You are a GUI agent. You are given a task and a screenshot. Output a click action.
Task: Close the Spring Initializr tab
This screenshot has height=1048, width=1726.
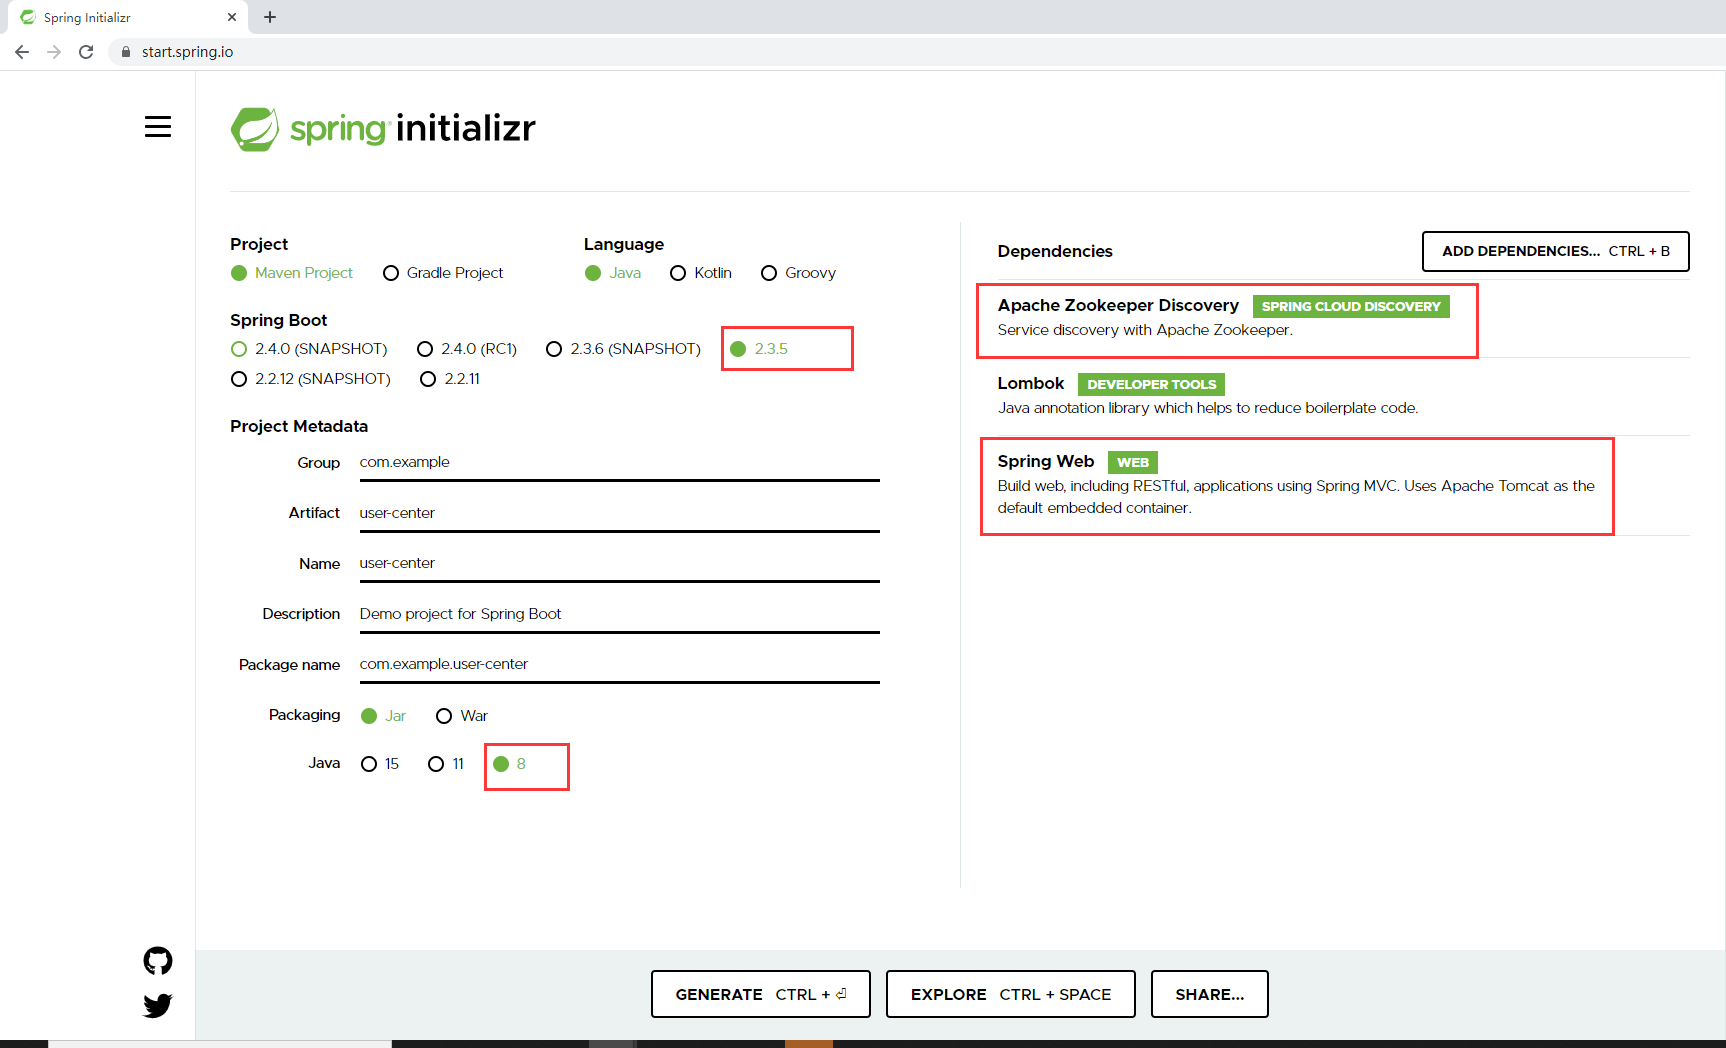click(232, 17)
